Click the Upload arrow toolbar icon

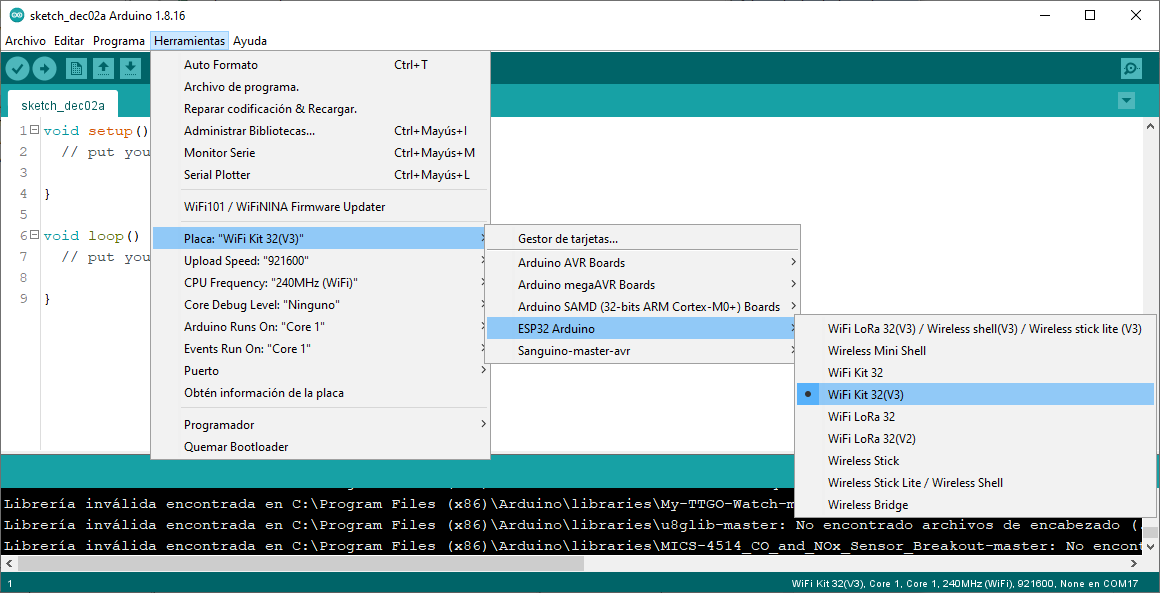pos(44,69)
